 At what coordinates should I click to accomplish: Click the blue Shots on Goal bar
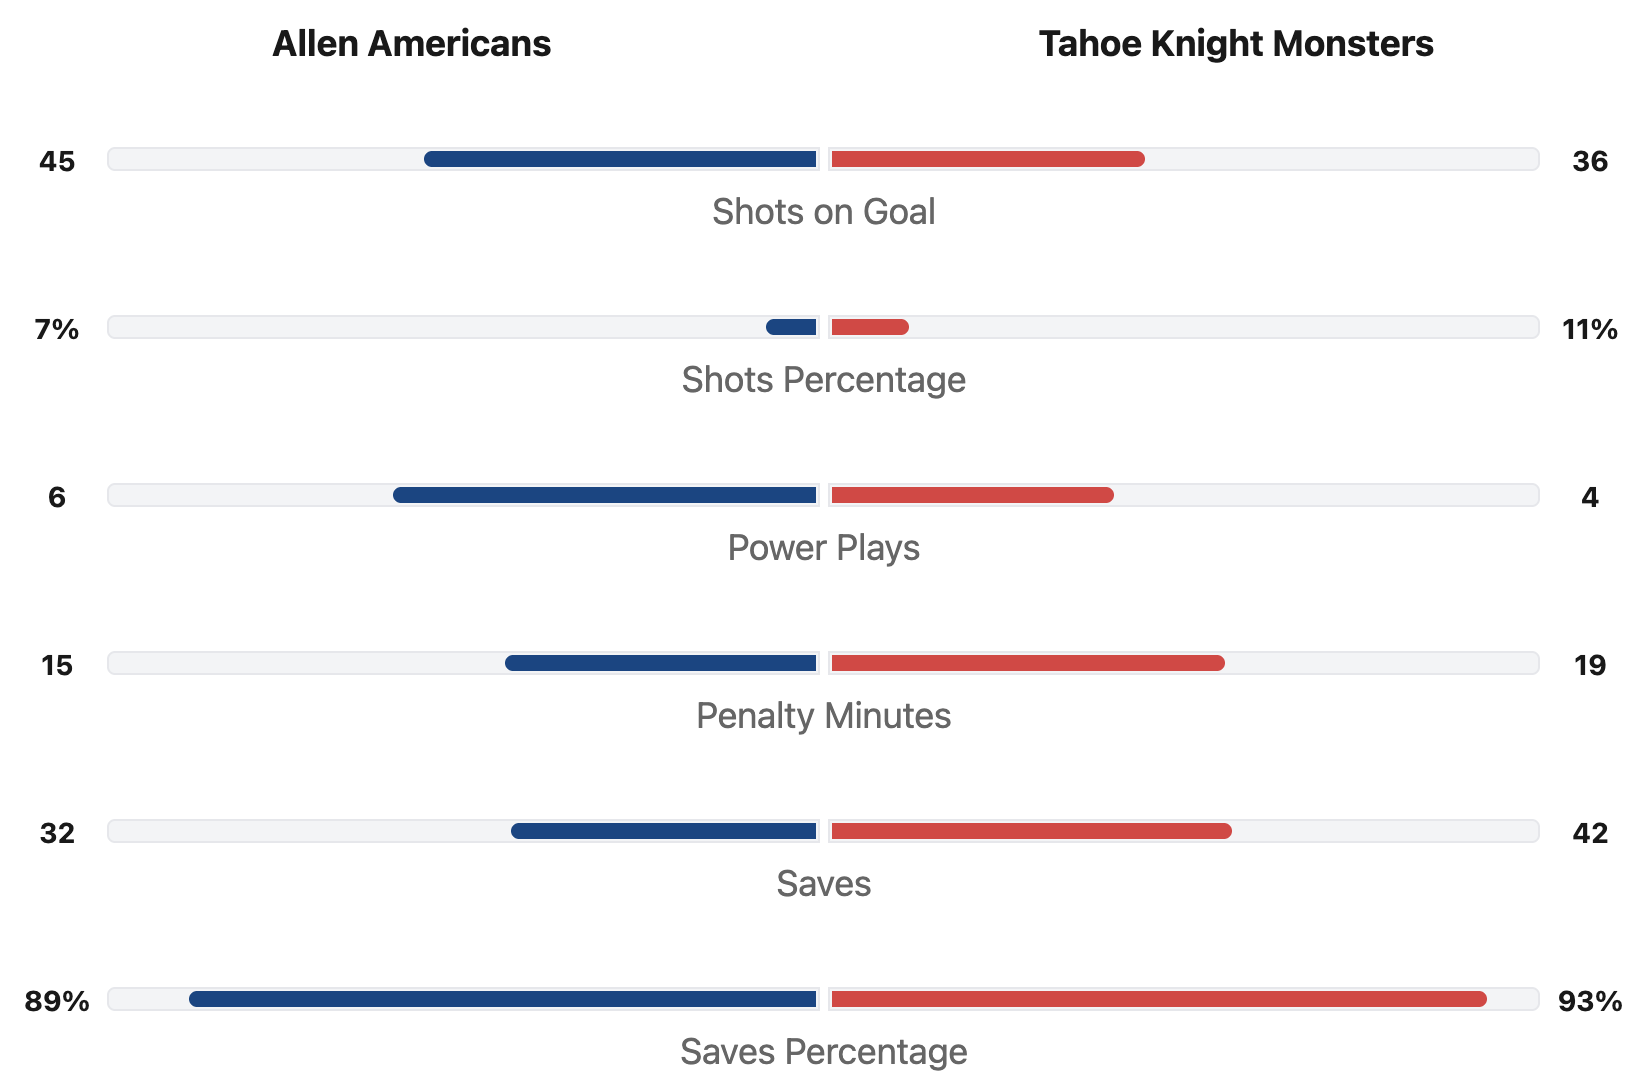(x=620, y=159)
